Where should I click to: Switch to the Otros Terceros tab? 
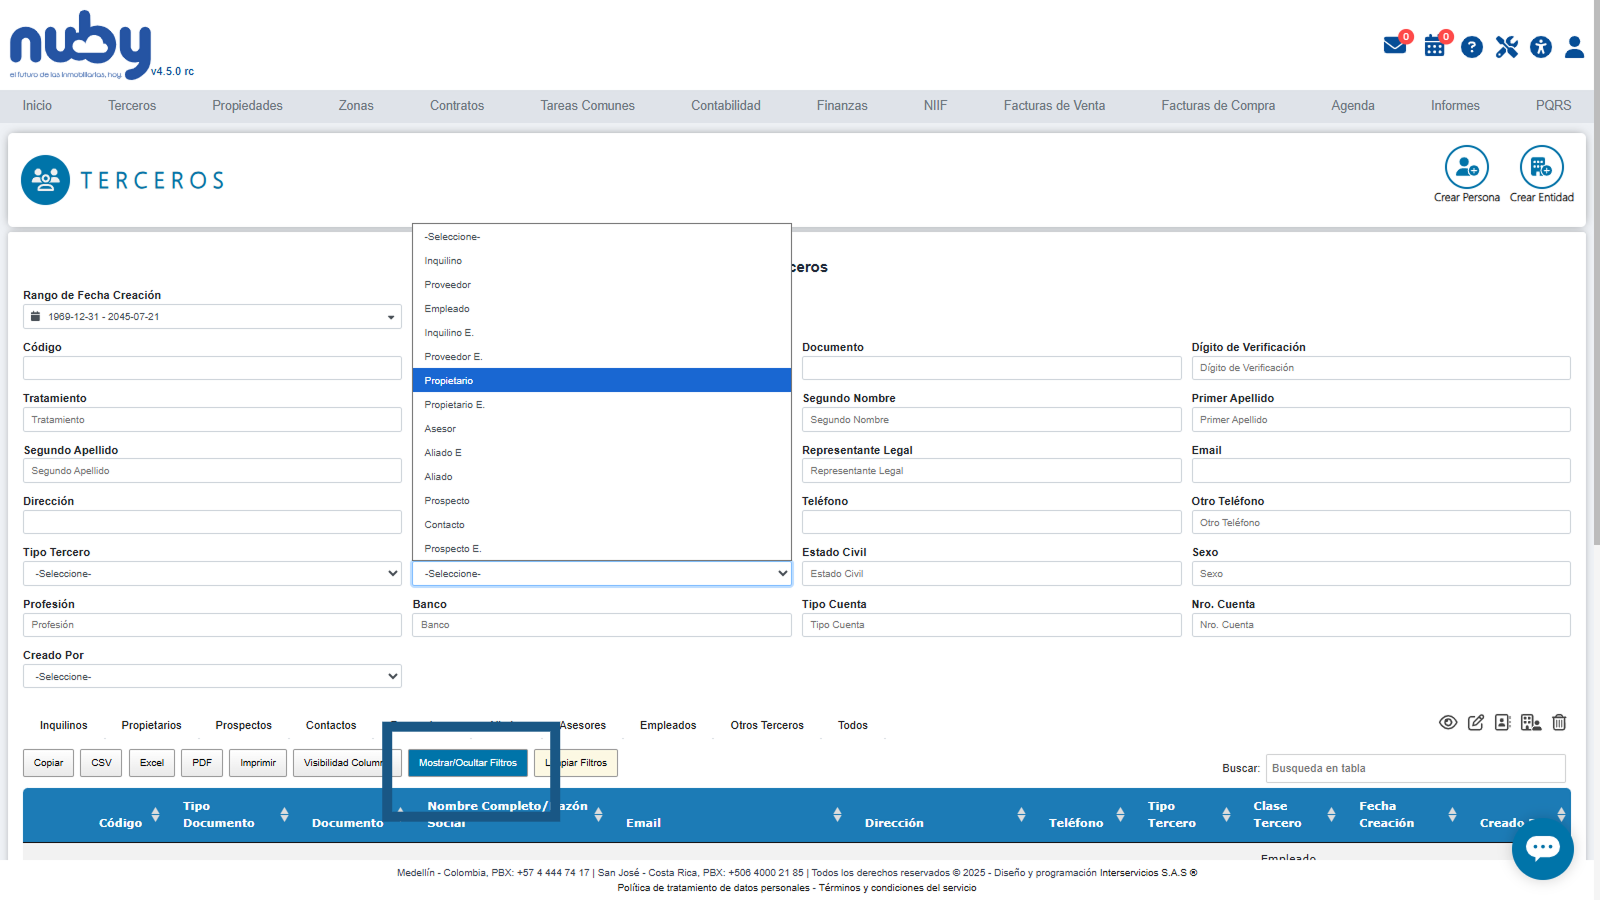[x=767, y=726]
